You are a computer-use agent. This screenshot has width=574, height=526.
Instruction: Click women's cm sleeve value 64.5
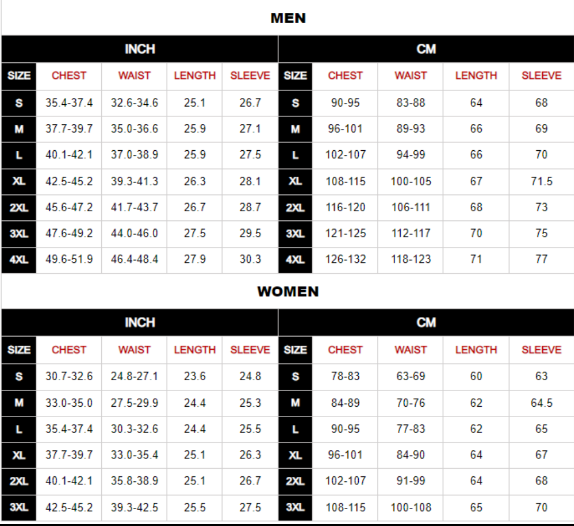pyautogui.click(x=542, y=403)
